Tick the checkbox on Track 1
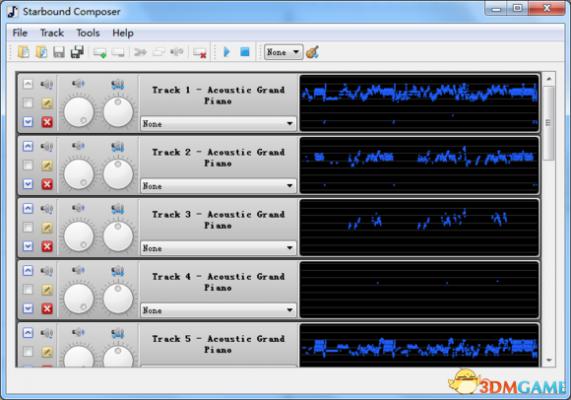This screenshot has width=571, height=400. tap(28, 103)
